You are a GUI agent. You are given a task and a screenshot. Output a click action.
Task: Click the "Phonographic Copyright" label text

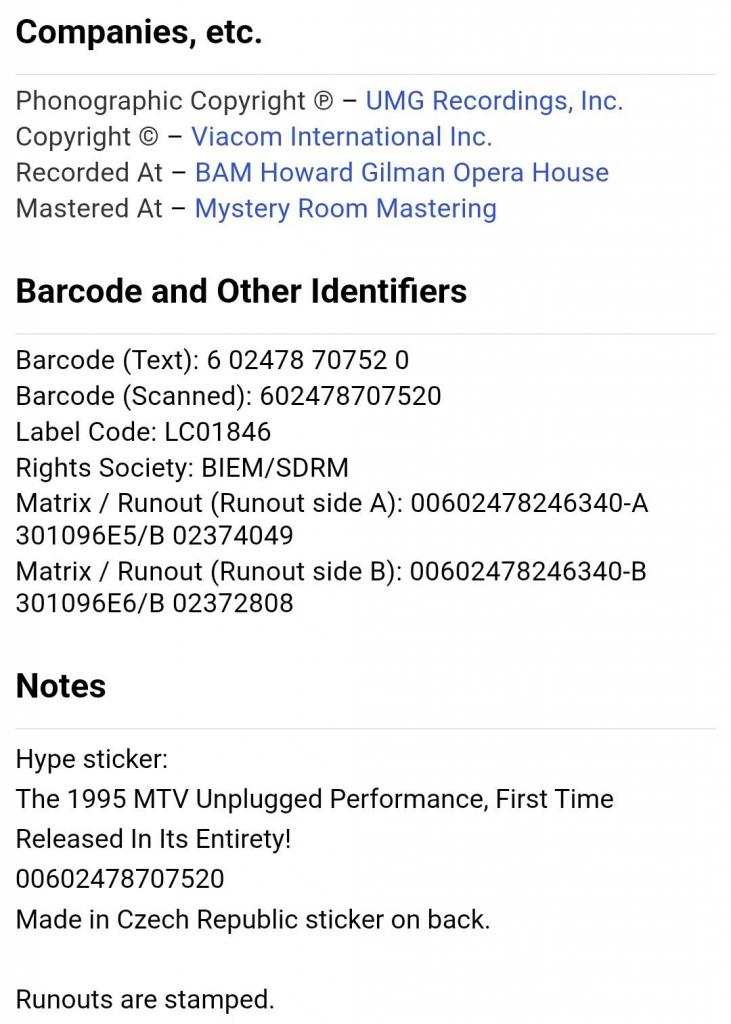tap(160, 101)
